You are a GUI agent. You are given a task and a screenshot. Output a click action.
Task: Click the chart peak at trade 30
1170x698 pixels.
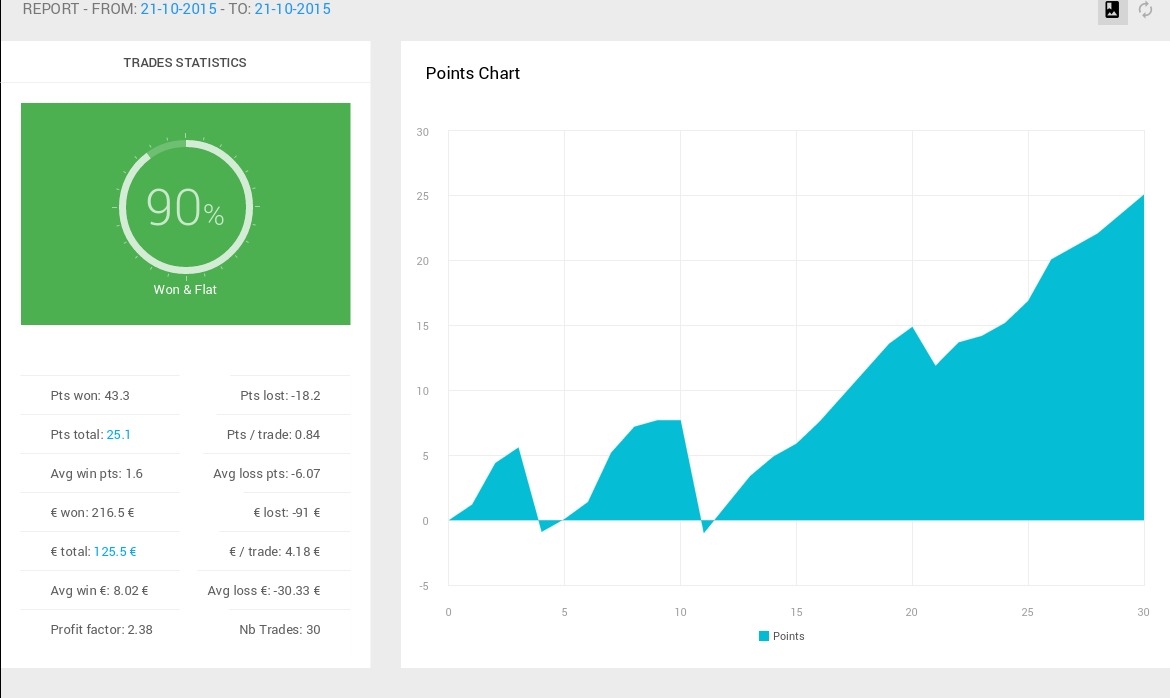(1143, 196)
